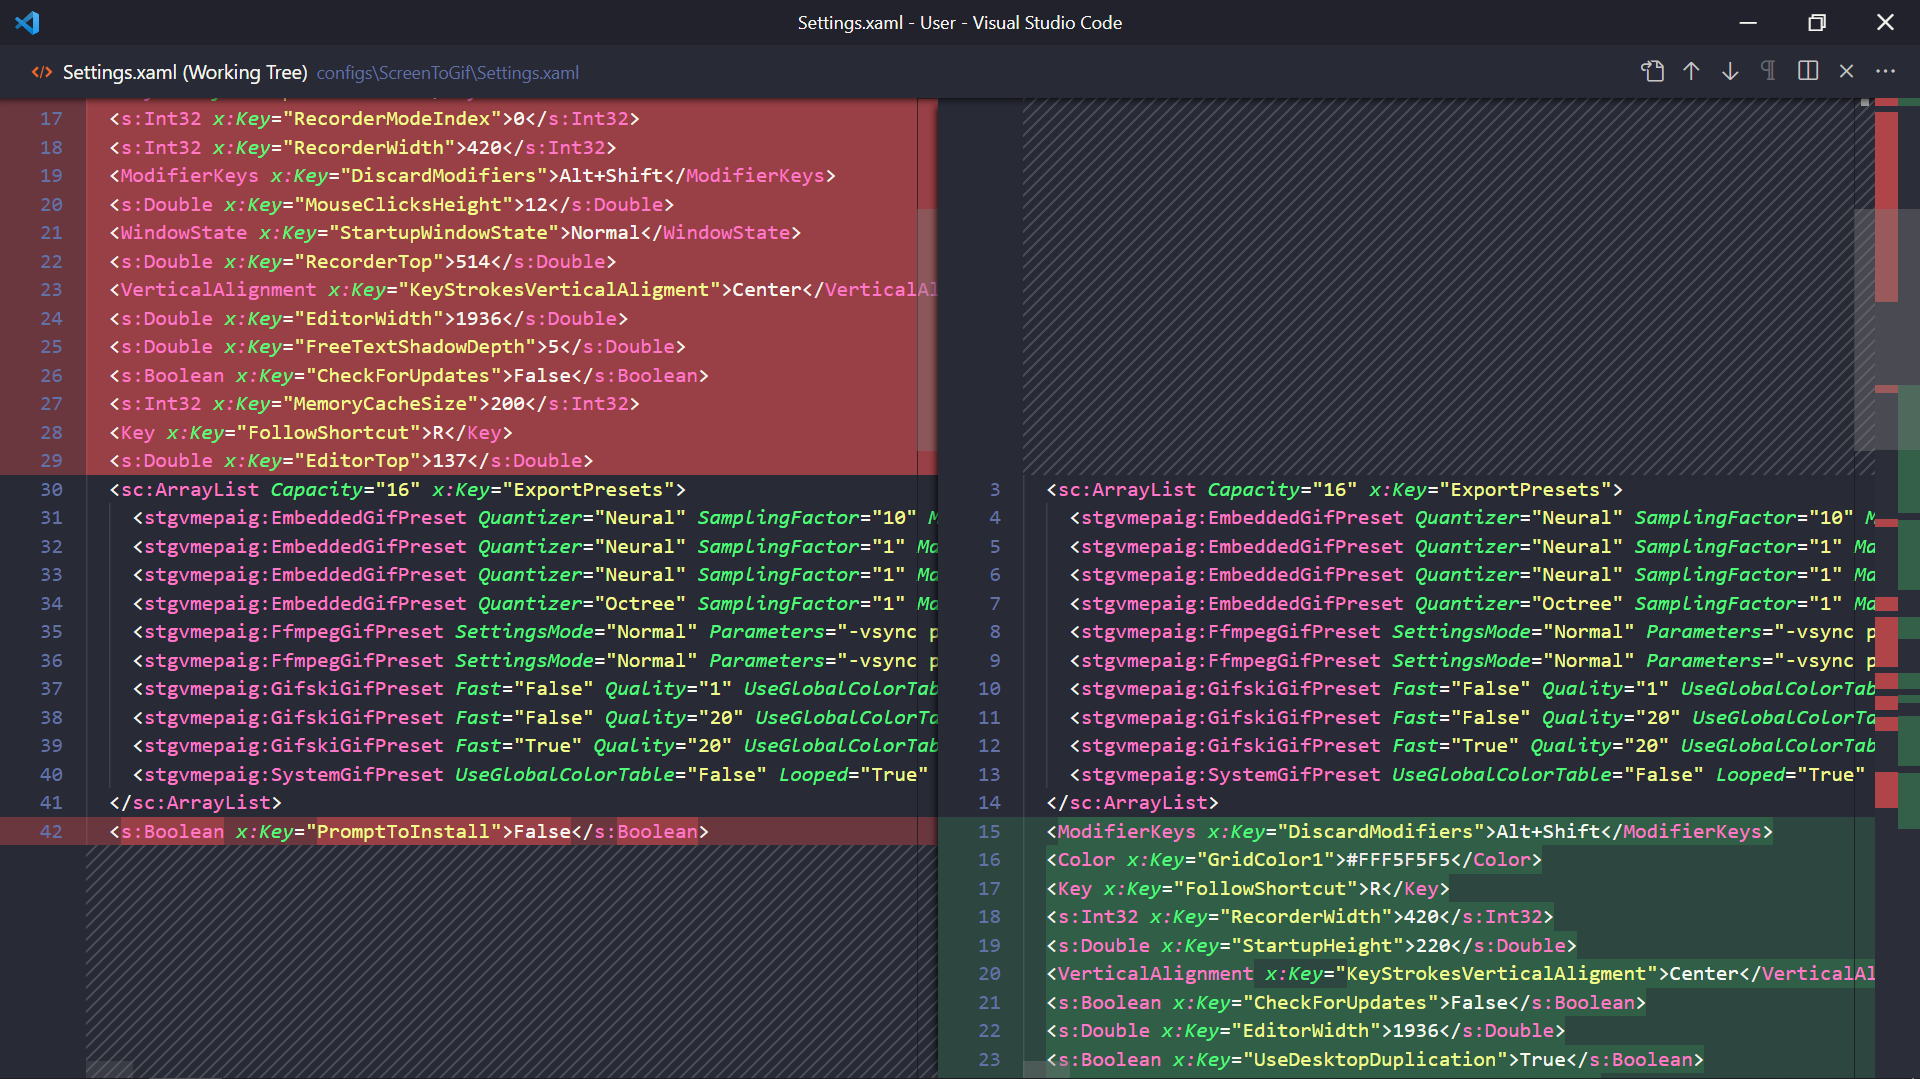
Task: Click the "RecorderModeIndex" removed line
Action: coord(374,119)
